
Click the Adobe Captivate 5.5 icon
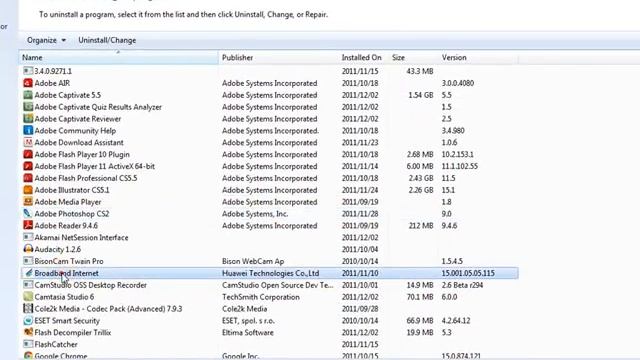point(28,95)
